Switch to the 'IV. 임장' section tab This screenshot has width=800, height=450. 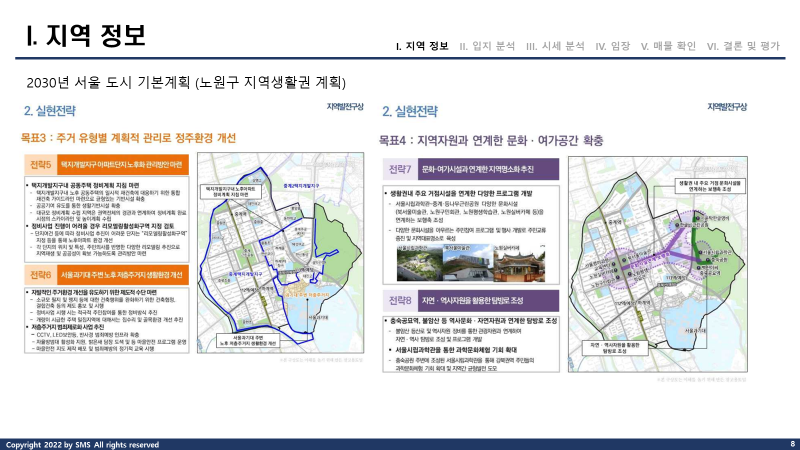click(613, 46)
